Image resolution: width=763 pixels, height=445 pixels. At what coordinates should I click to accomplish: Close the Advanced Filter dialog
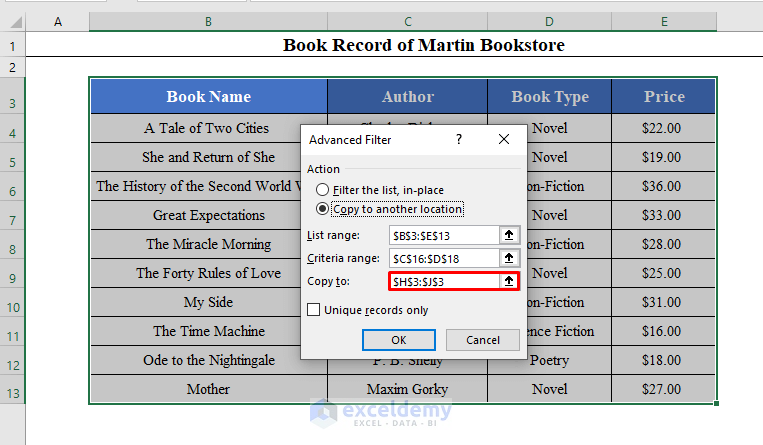(x=504, y=140)
